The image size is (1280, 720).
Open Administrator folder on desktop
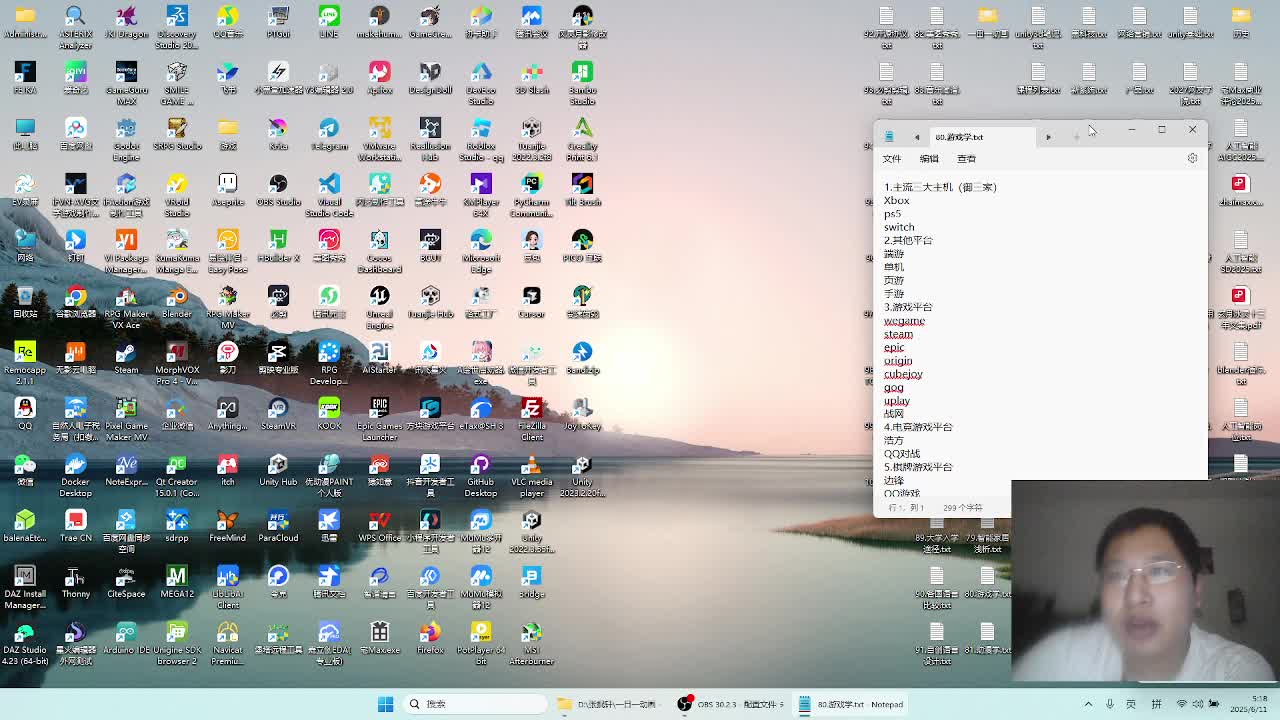[x=25, y=23]
